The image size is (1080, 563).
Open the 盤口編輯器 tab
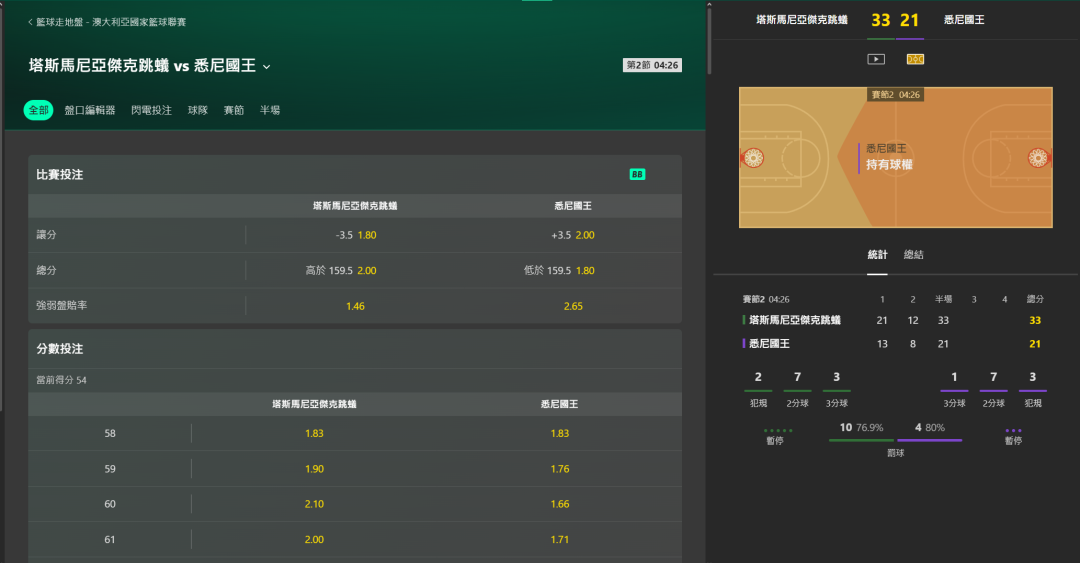click(90, 110)
